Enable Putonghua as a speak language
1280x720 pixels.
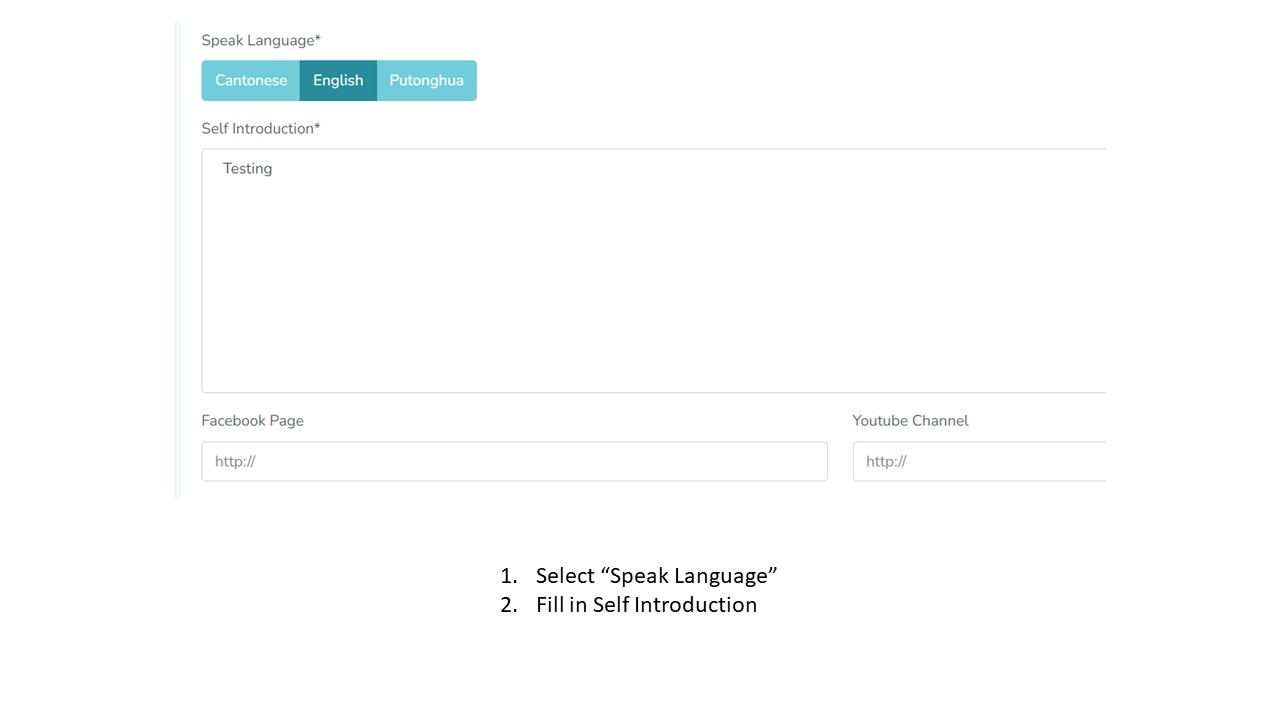[426, 81]
